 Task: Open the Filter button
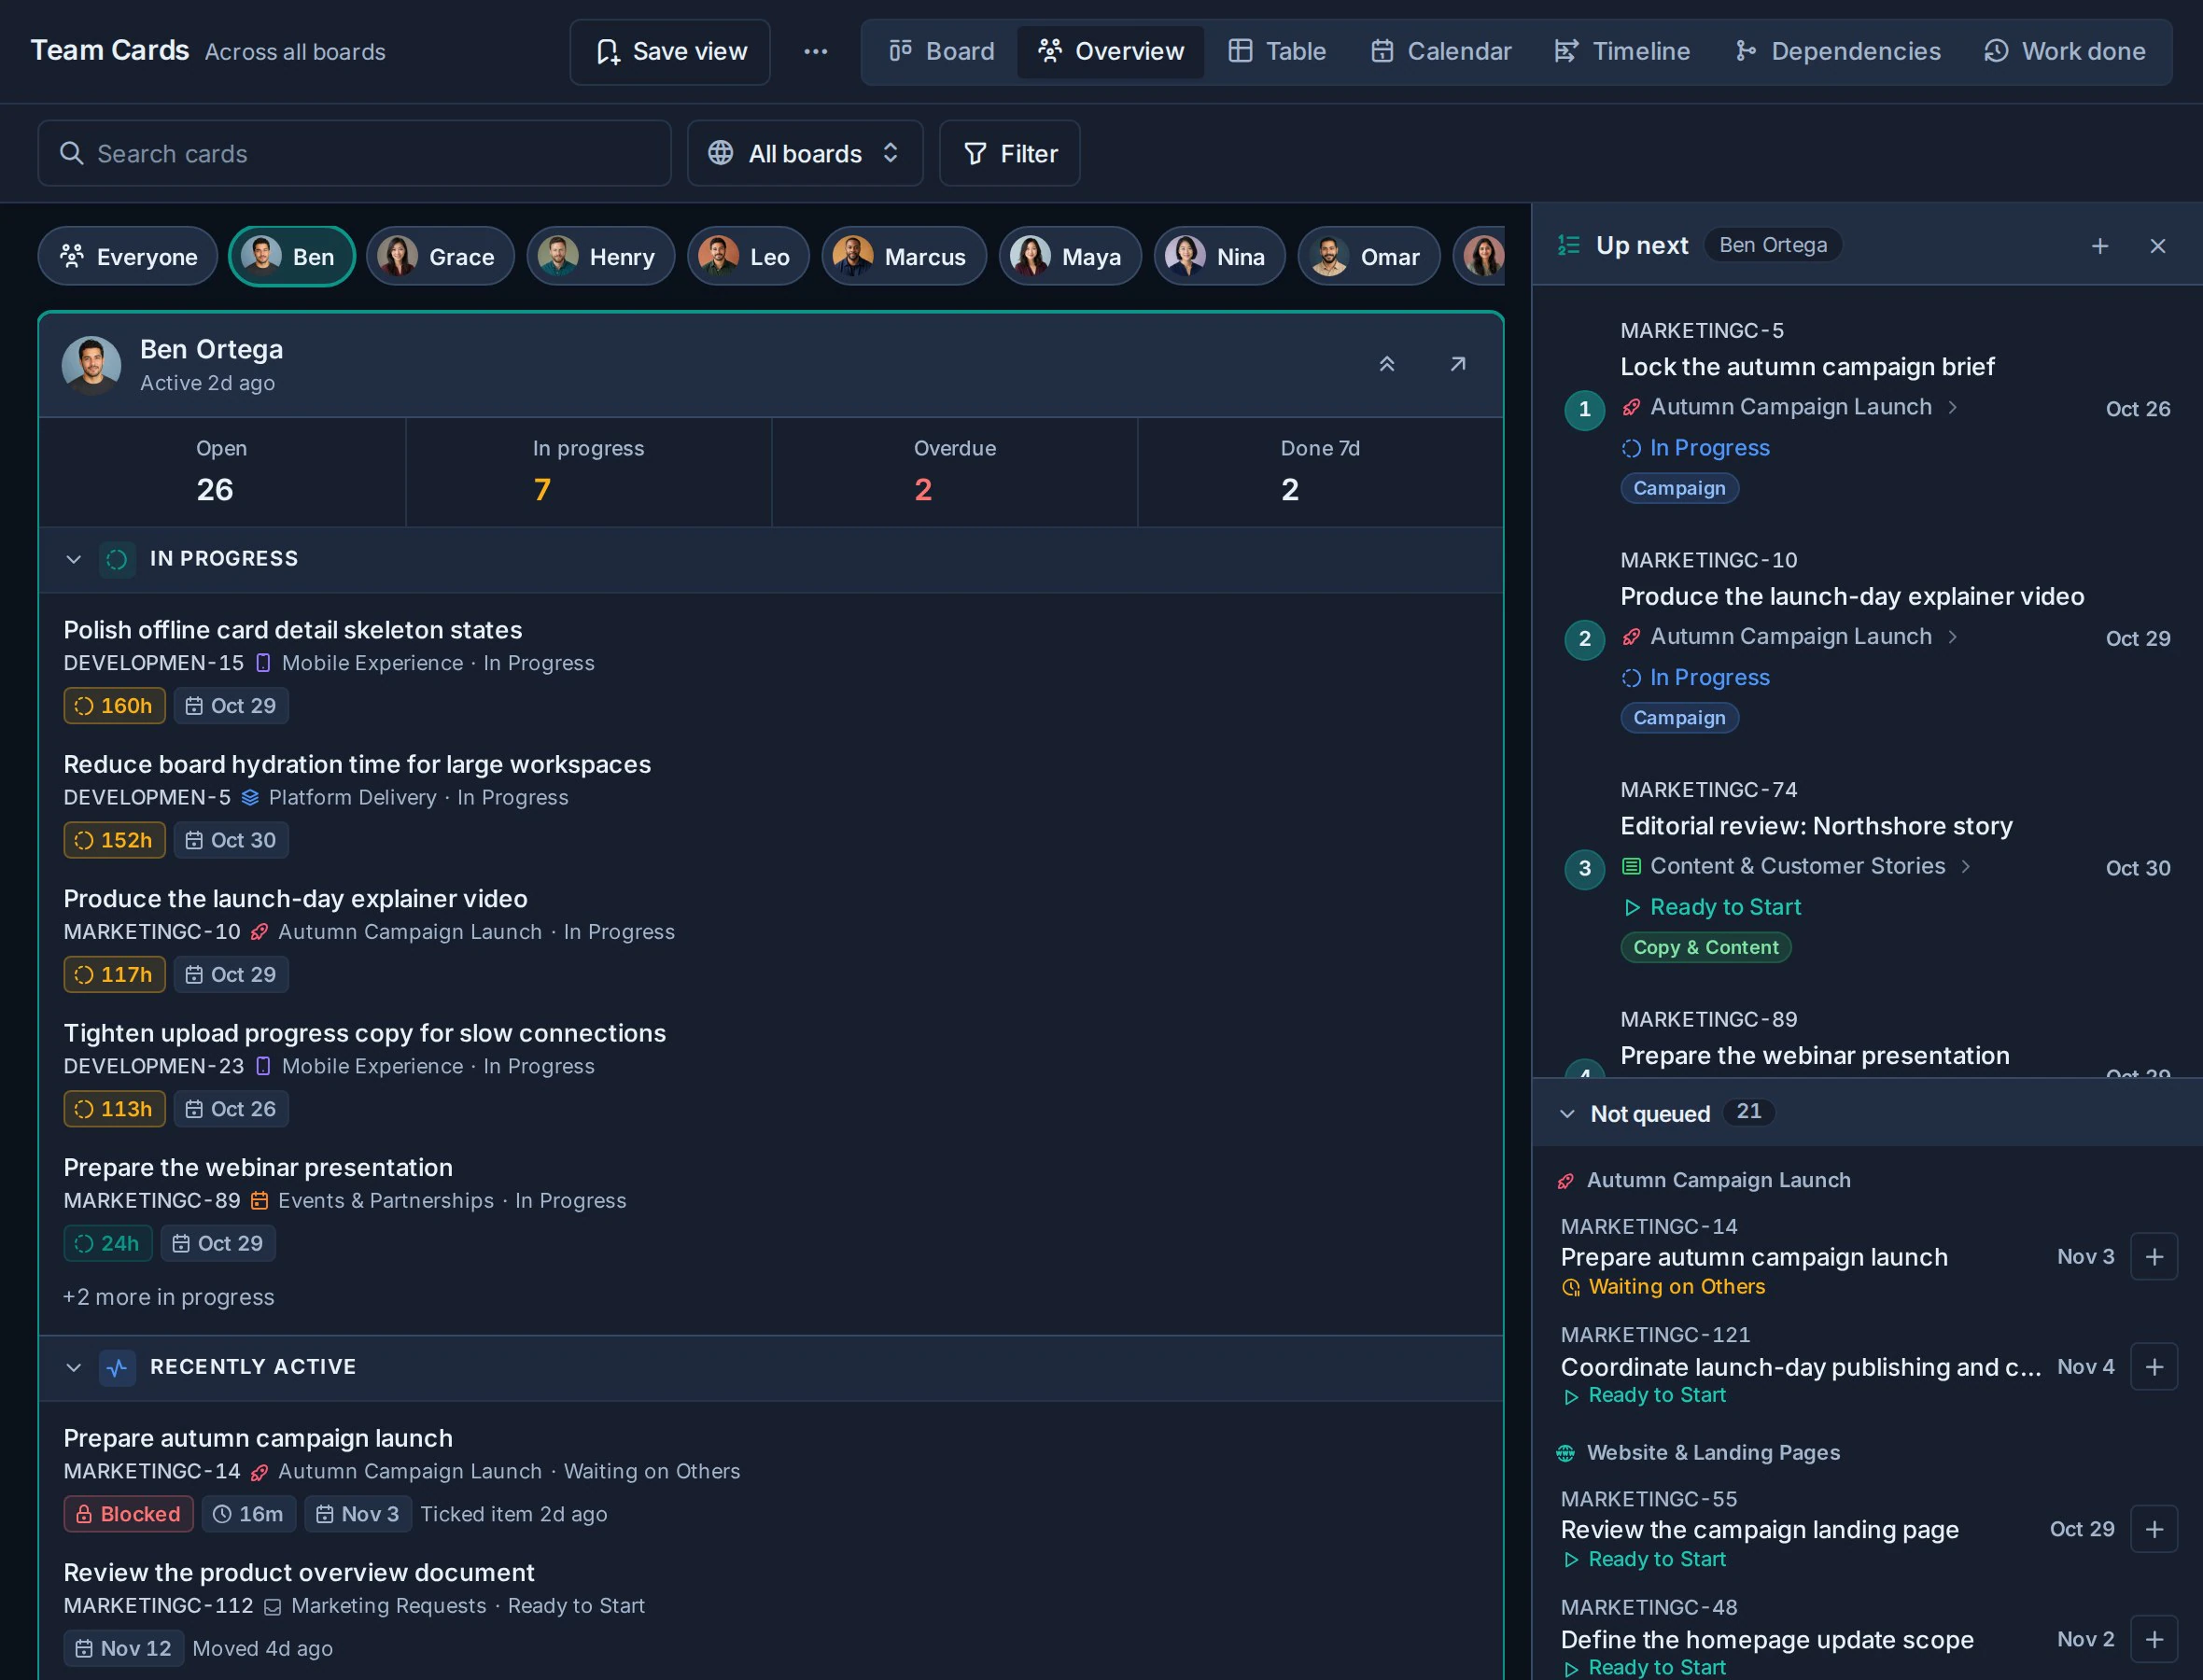(x=1009, y=153)
